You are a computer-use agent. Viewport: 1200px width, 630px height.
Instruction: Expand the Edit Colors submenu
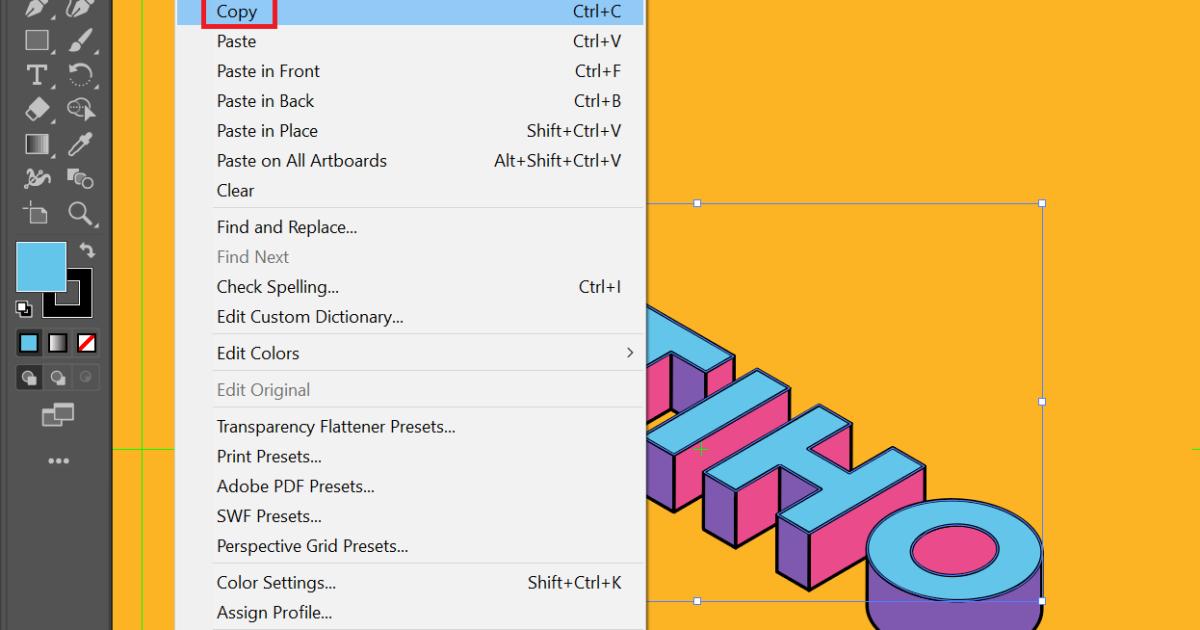(411, 353)
